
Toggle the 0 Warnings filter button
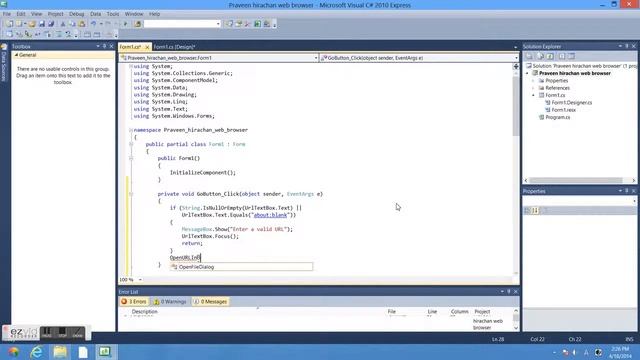pyautogui.click(x=170, y=302)
